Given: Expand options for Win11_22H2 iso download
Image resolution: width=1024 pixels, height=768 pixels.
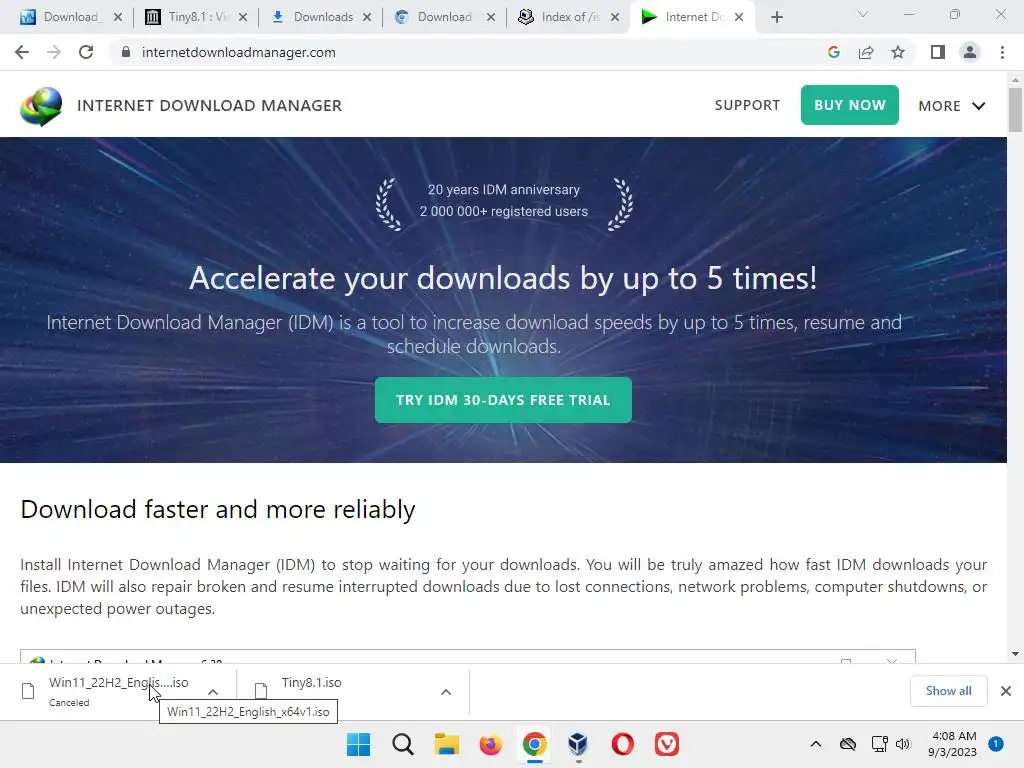Looking at the screenshot, I should tap(213, 692).
